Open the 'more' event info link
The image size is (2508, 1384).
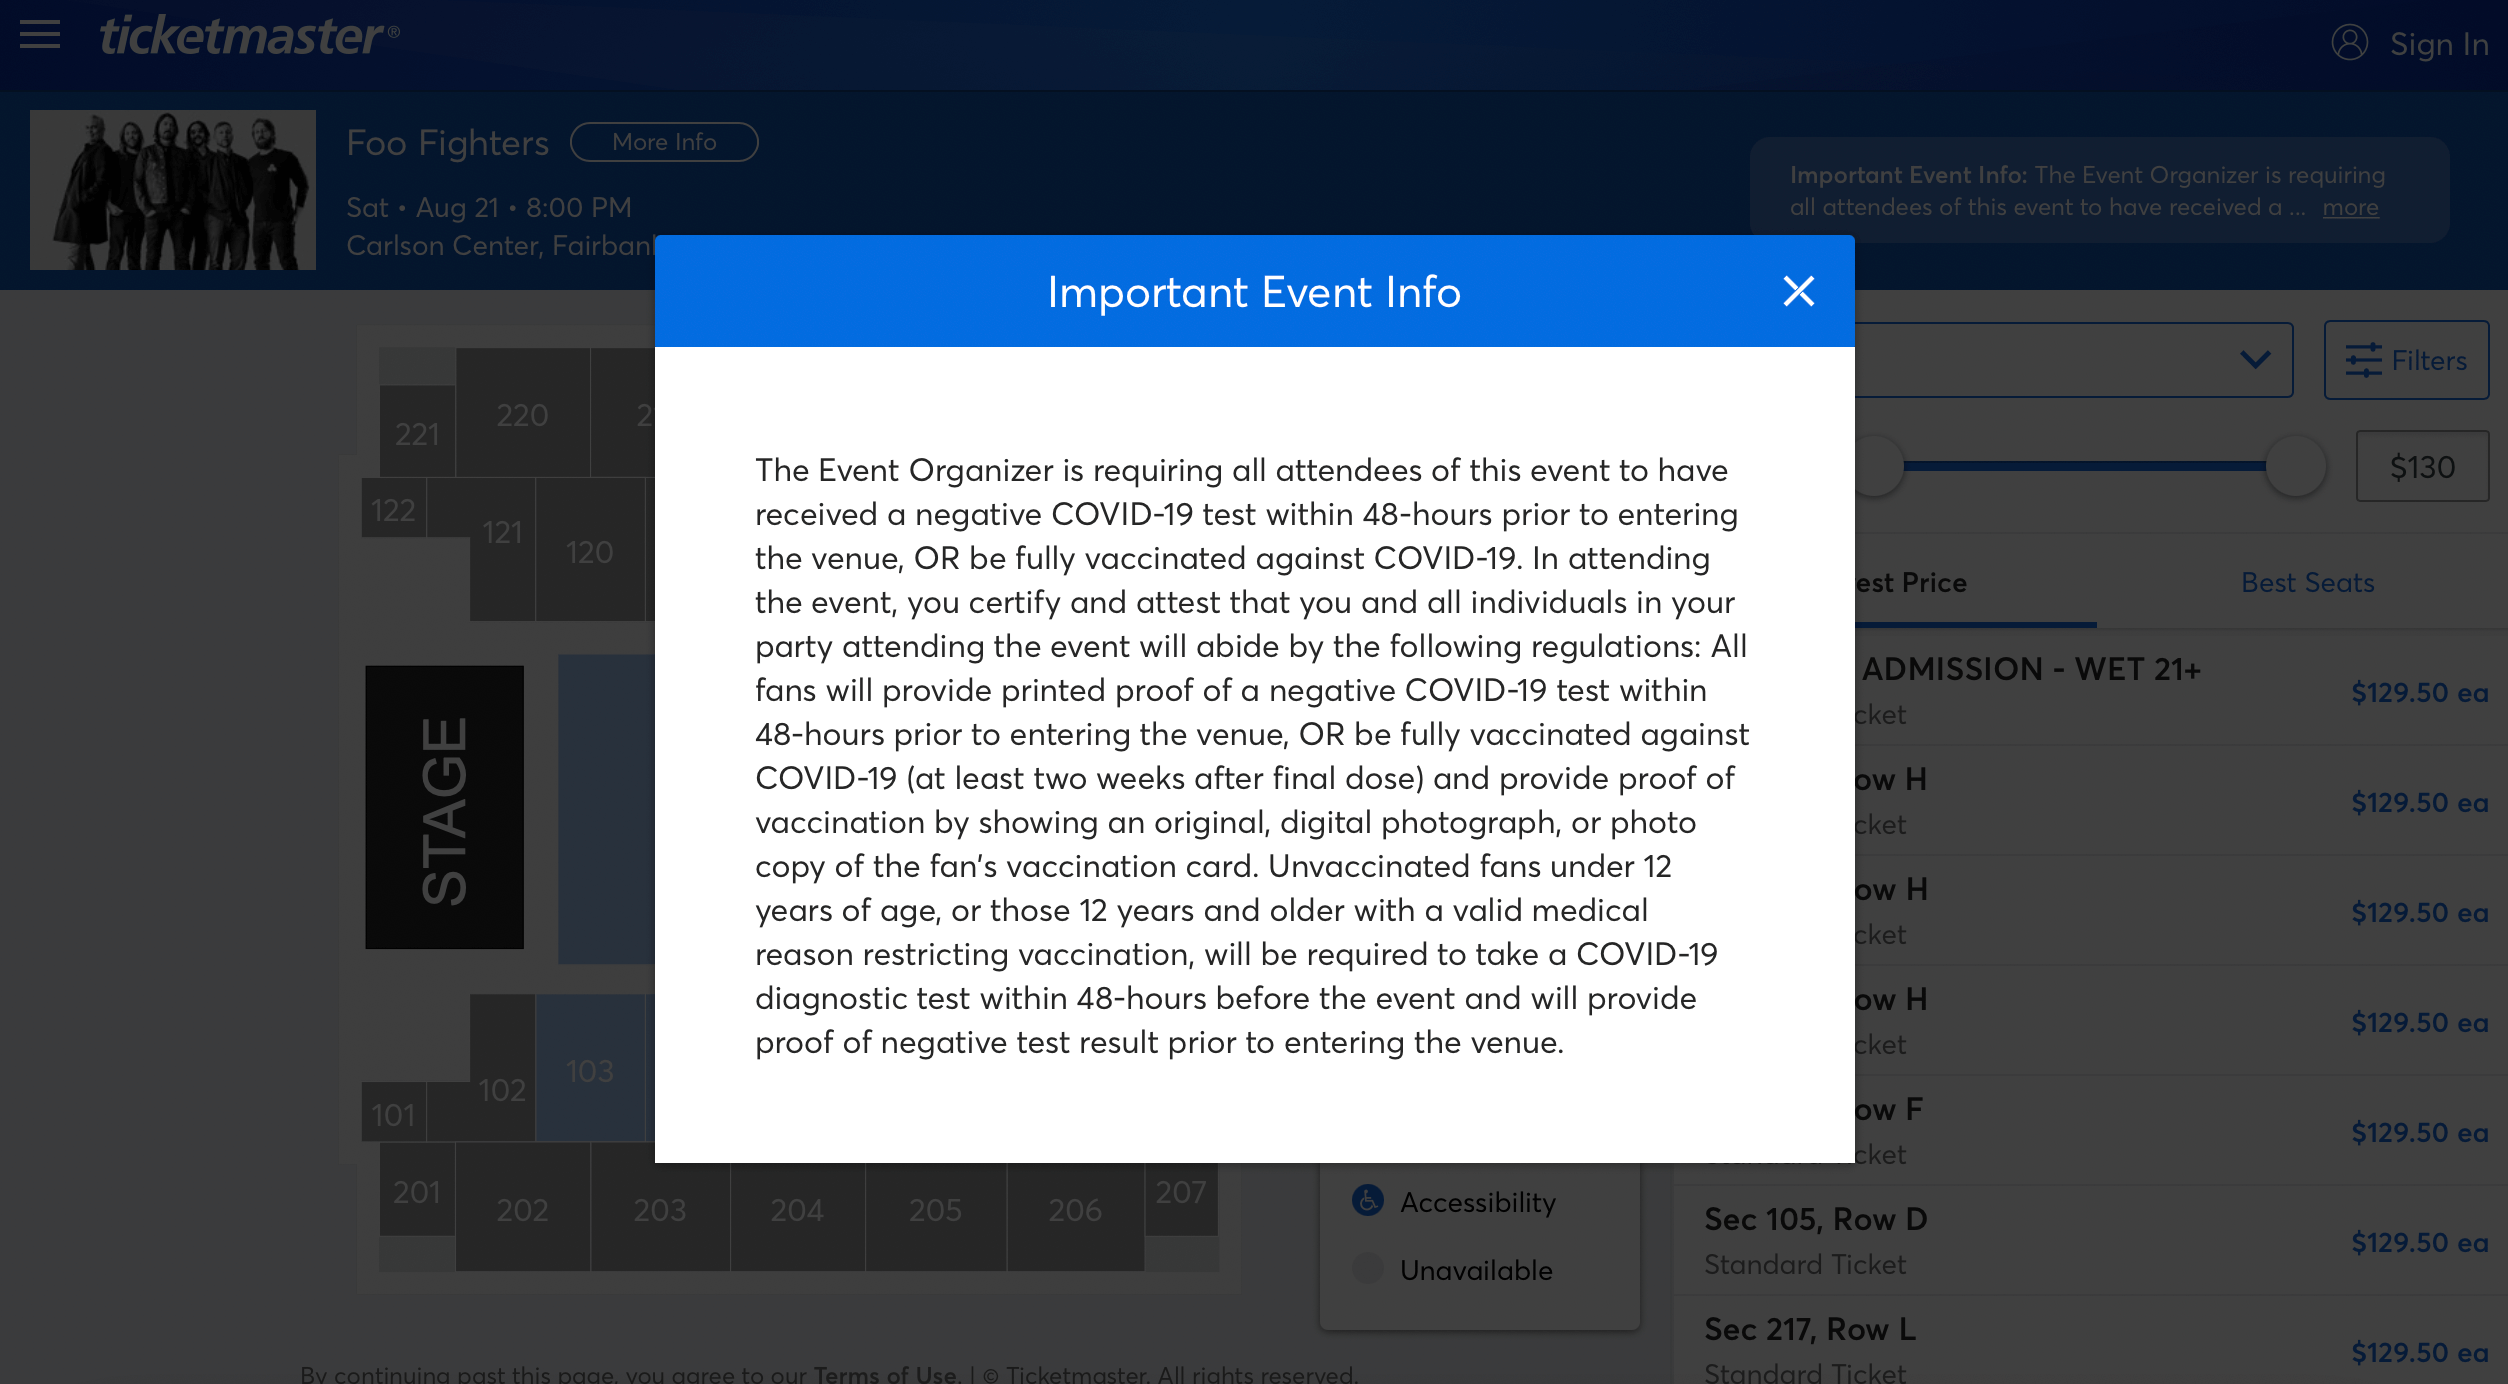(x=2350, y=207)
